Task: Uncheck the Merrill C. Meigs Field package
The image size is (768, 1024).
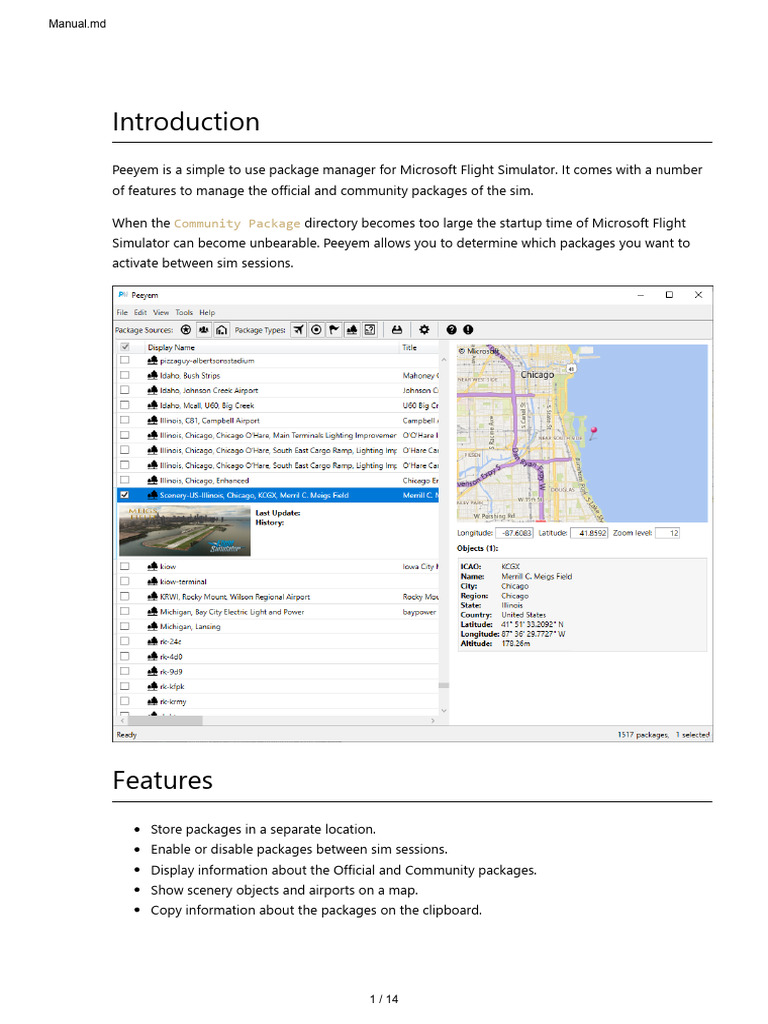Action: tap(125, 495)
